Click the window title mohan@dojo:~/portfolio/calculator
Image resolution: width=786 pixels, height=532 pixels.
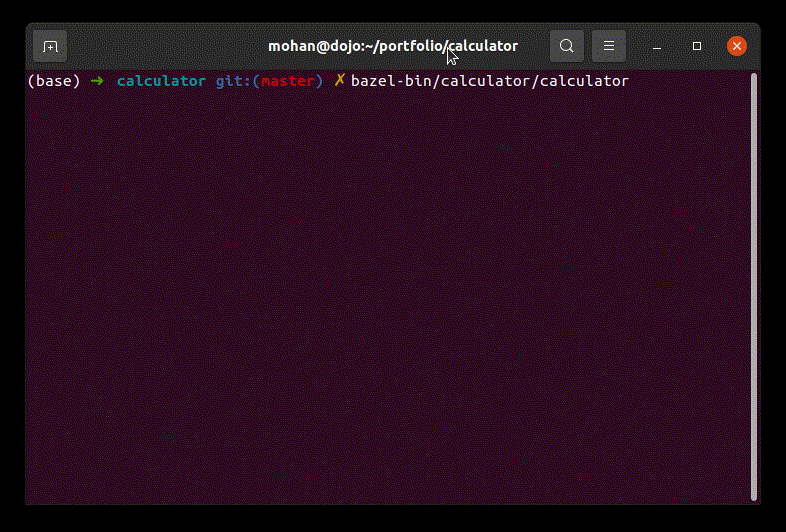click(393, 46)
